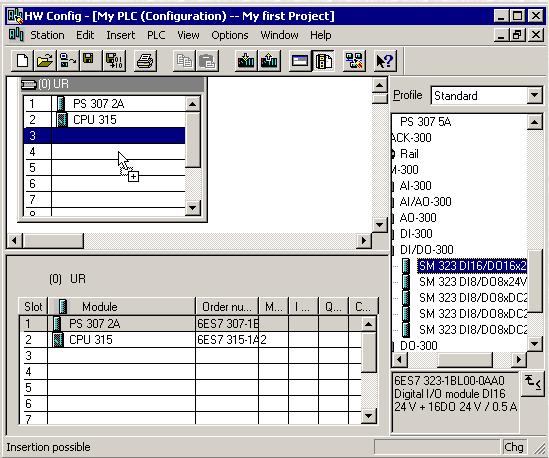Select the DO-300 catalog folder
549x458 pixels.
(x=419, y=346)
